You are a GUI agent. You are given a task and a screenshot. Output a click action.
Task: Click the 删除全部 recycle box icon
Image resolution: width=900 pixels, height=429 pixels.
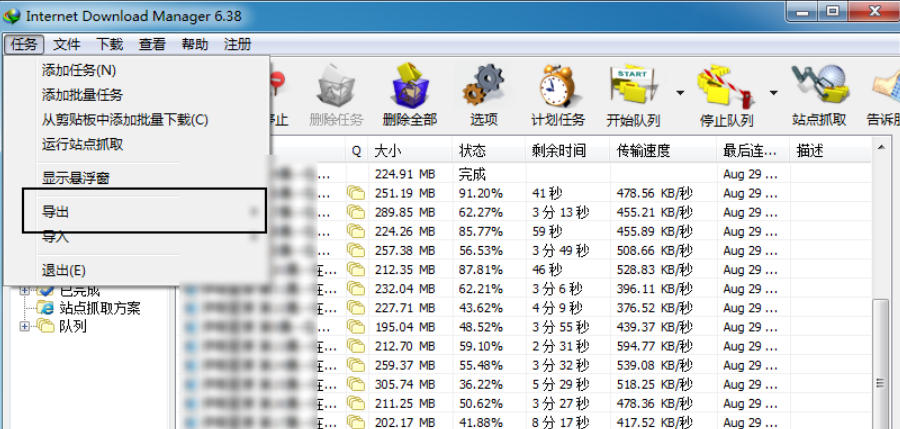(410, 86)
